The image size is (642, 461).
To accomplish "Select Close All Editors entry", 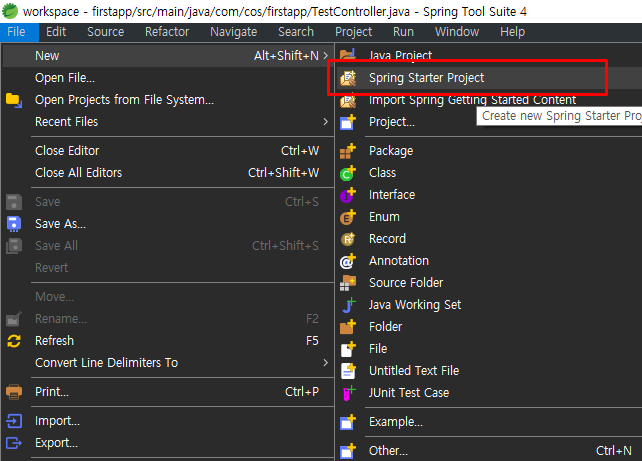I will [x=168, y=173].
